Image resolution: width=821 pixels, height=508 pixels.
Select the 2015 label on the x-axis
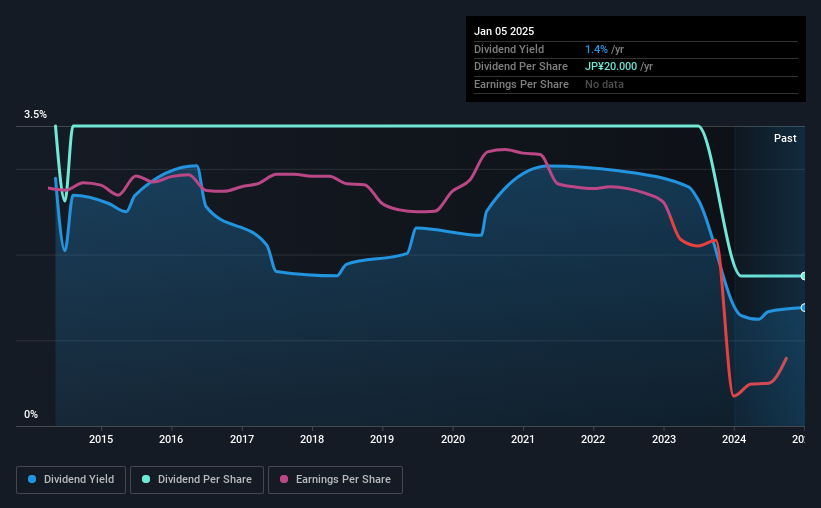tap(101, 439)
